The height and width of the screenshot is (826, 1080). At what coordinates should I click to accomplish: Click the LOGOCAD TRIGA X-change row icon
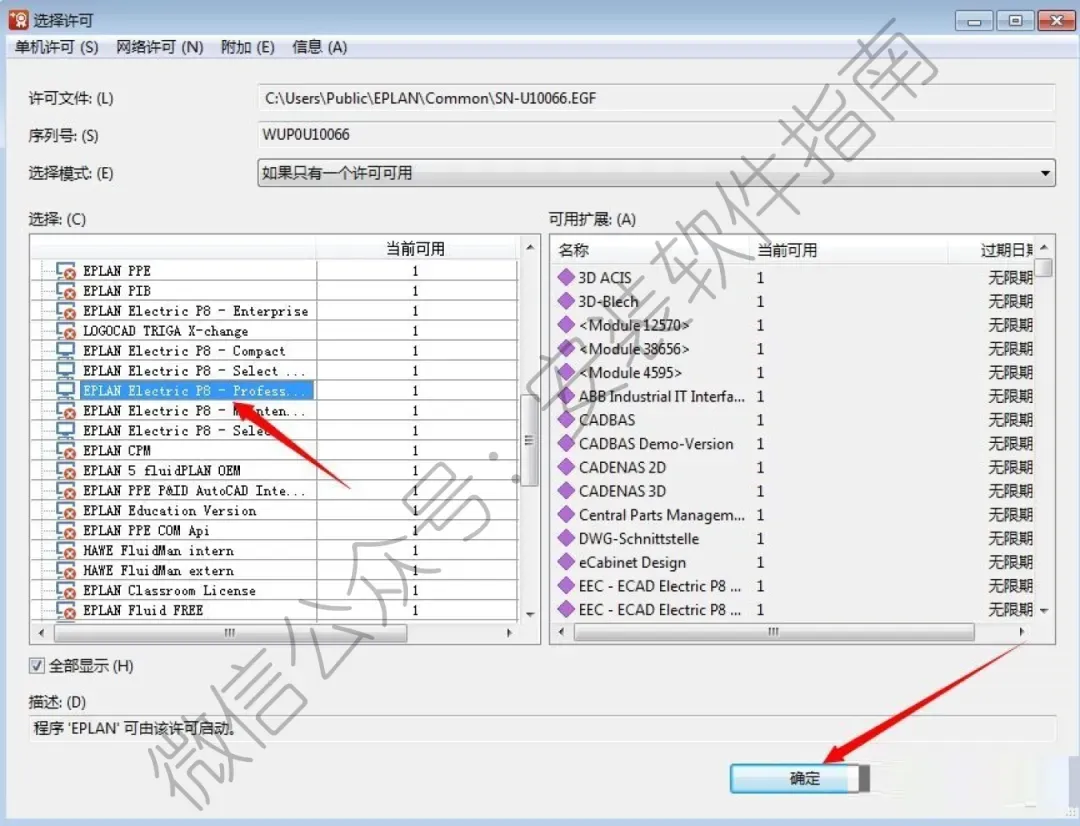tap(66, 331)
